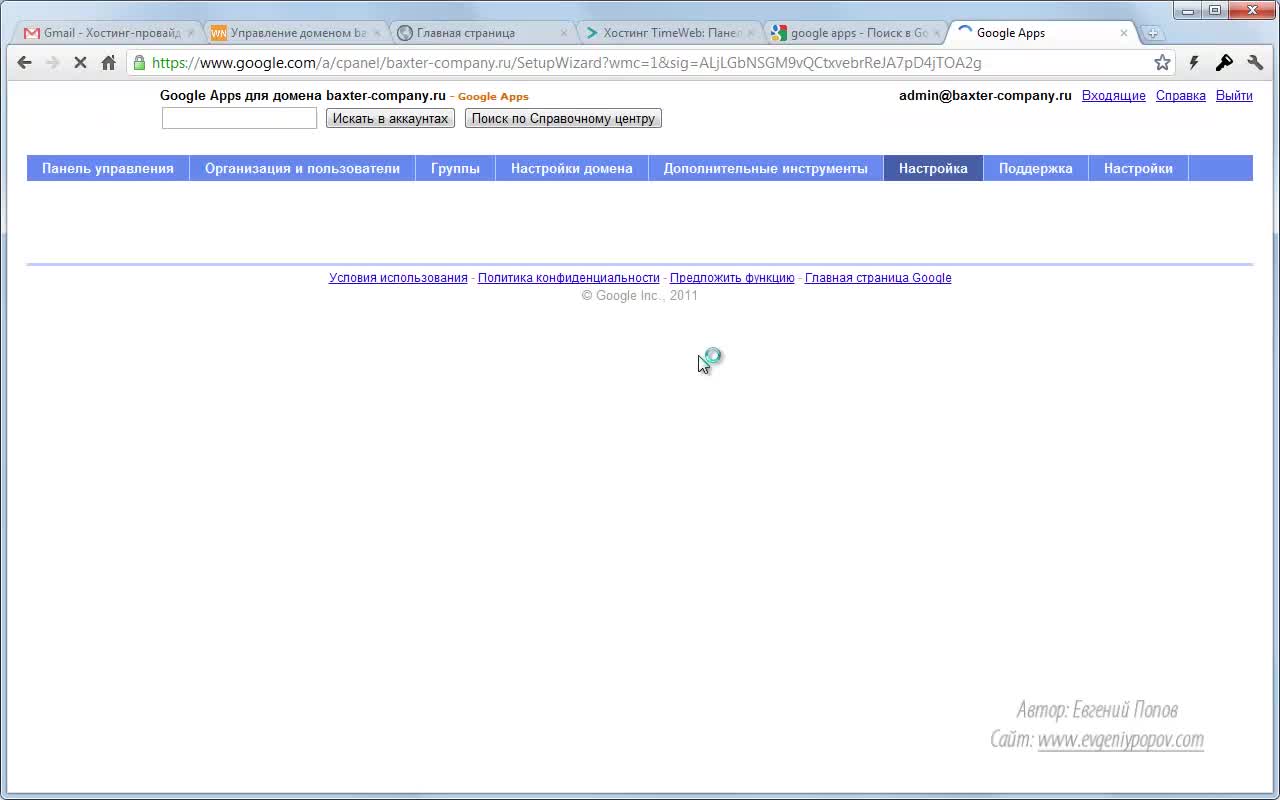
Task: Open Главная страница Google link
Action: pyautogui.click(x=878, y=278)
